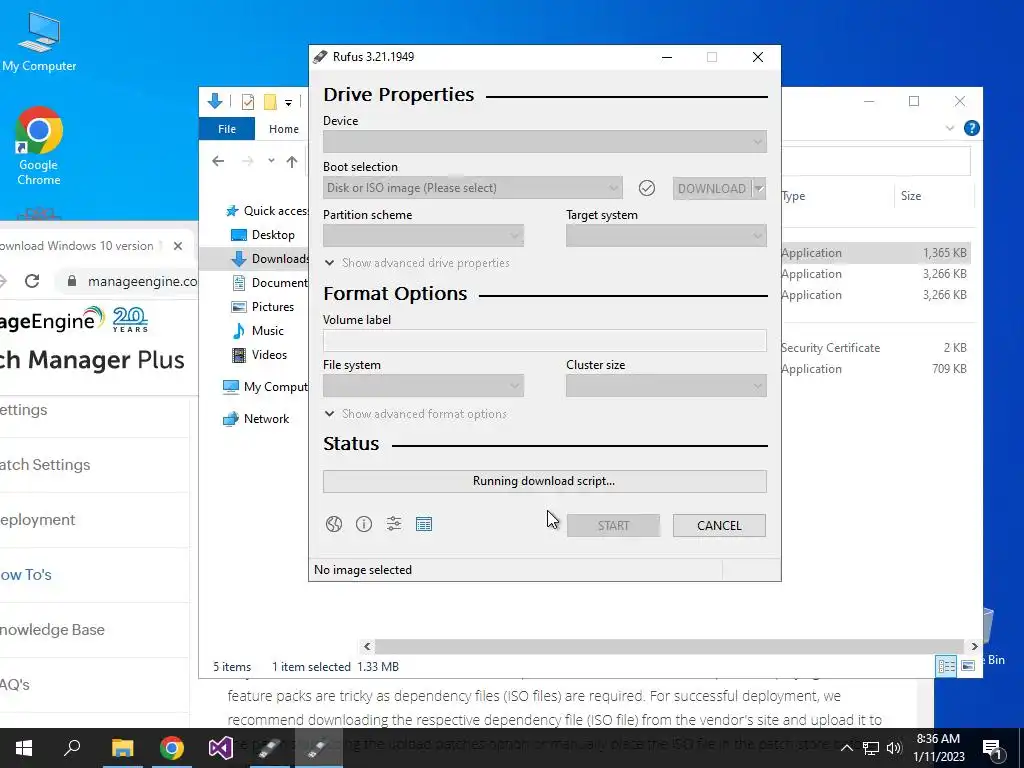Click the DOWNLOAD button in Rufus
The image size is (1024, 768).
[712, 188]
